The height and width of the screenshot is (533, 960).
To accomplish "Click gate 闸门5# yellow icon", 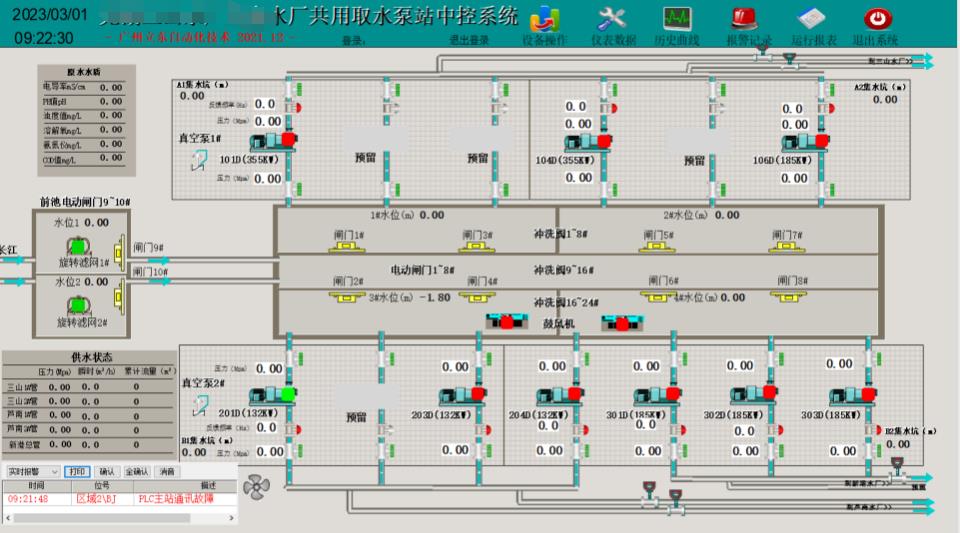I will [x=658, y=247].
